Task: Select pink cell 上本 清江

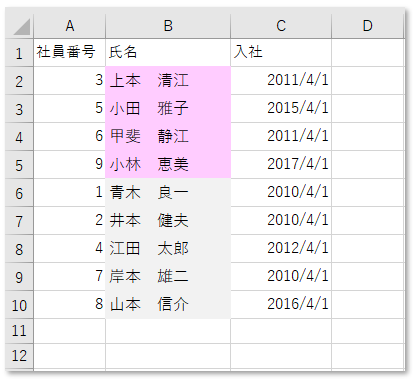Action: (x=168, y=81)
